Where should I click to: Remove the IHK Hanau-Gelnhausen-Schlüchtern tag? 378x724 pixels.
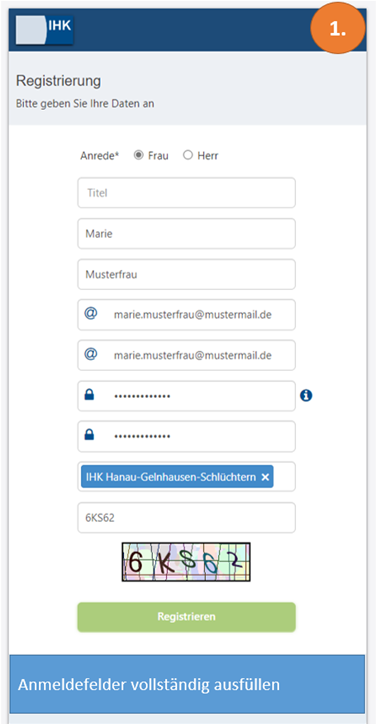click(265, 477)
